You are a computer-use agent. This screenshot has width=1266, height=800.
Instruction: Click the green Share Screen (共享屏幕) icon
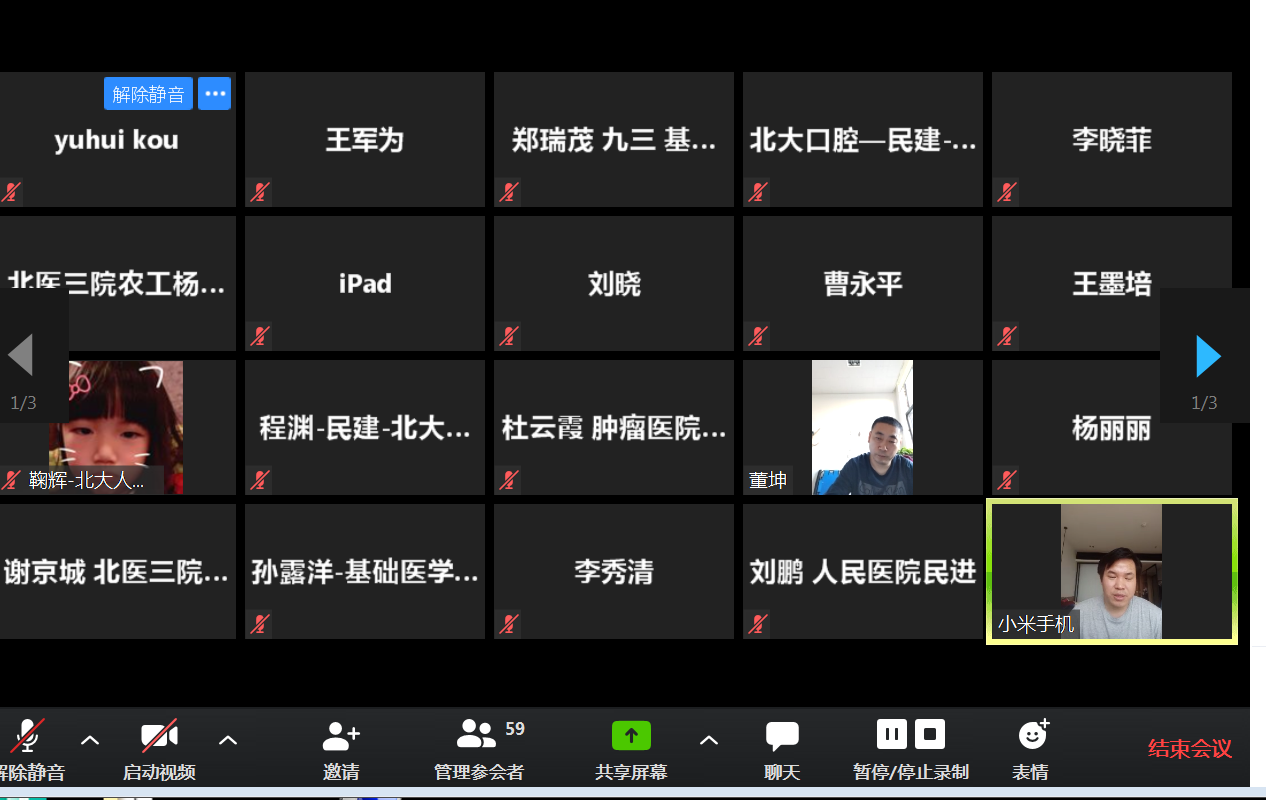coord(631,737)
